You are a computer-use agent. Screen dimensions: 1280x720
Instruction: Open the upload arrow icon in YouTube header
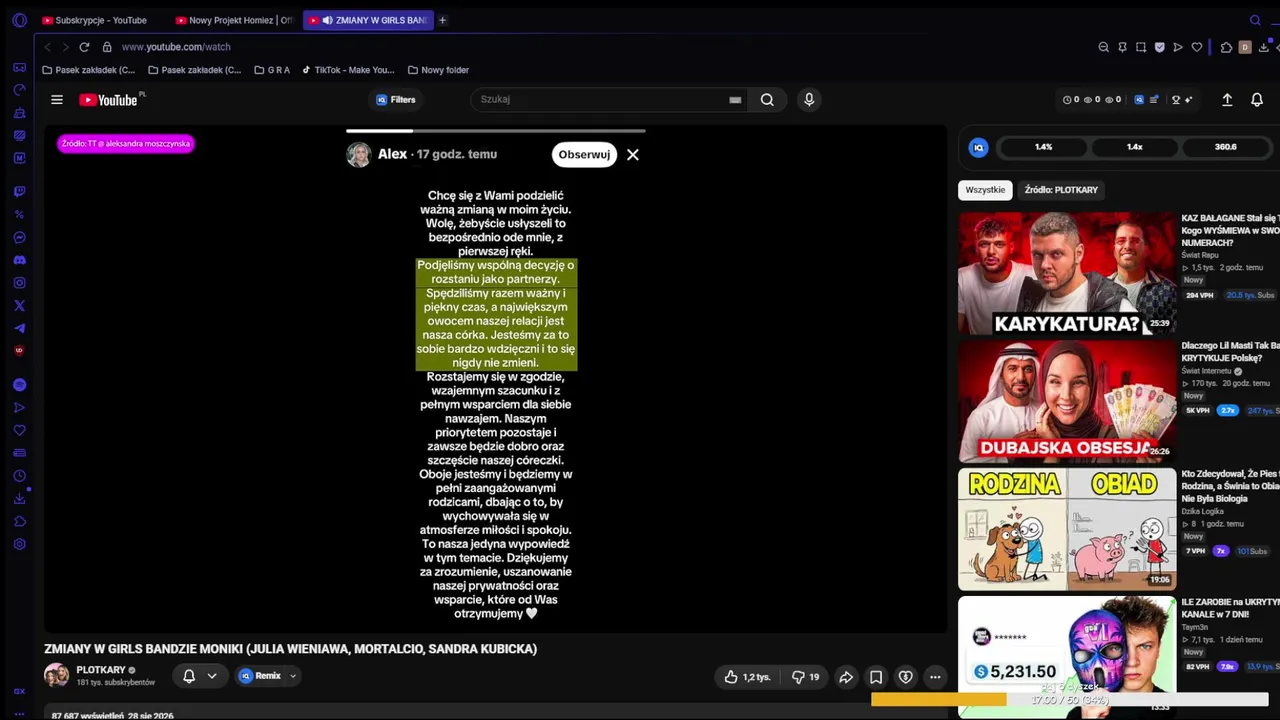[x=1227, y=100]
